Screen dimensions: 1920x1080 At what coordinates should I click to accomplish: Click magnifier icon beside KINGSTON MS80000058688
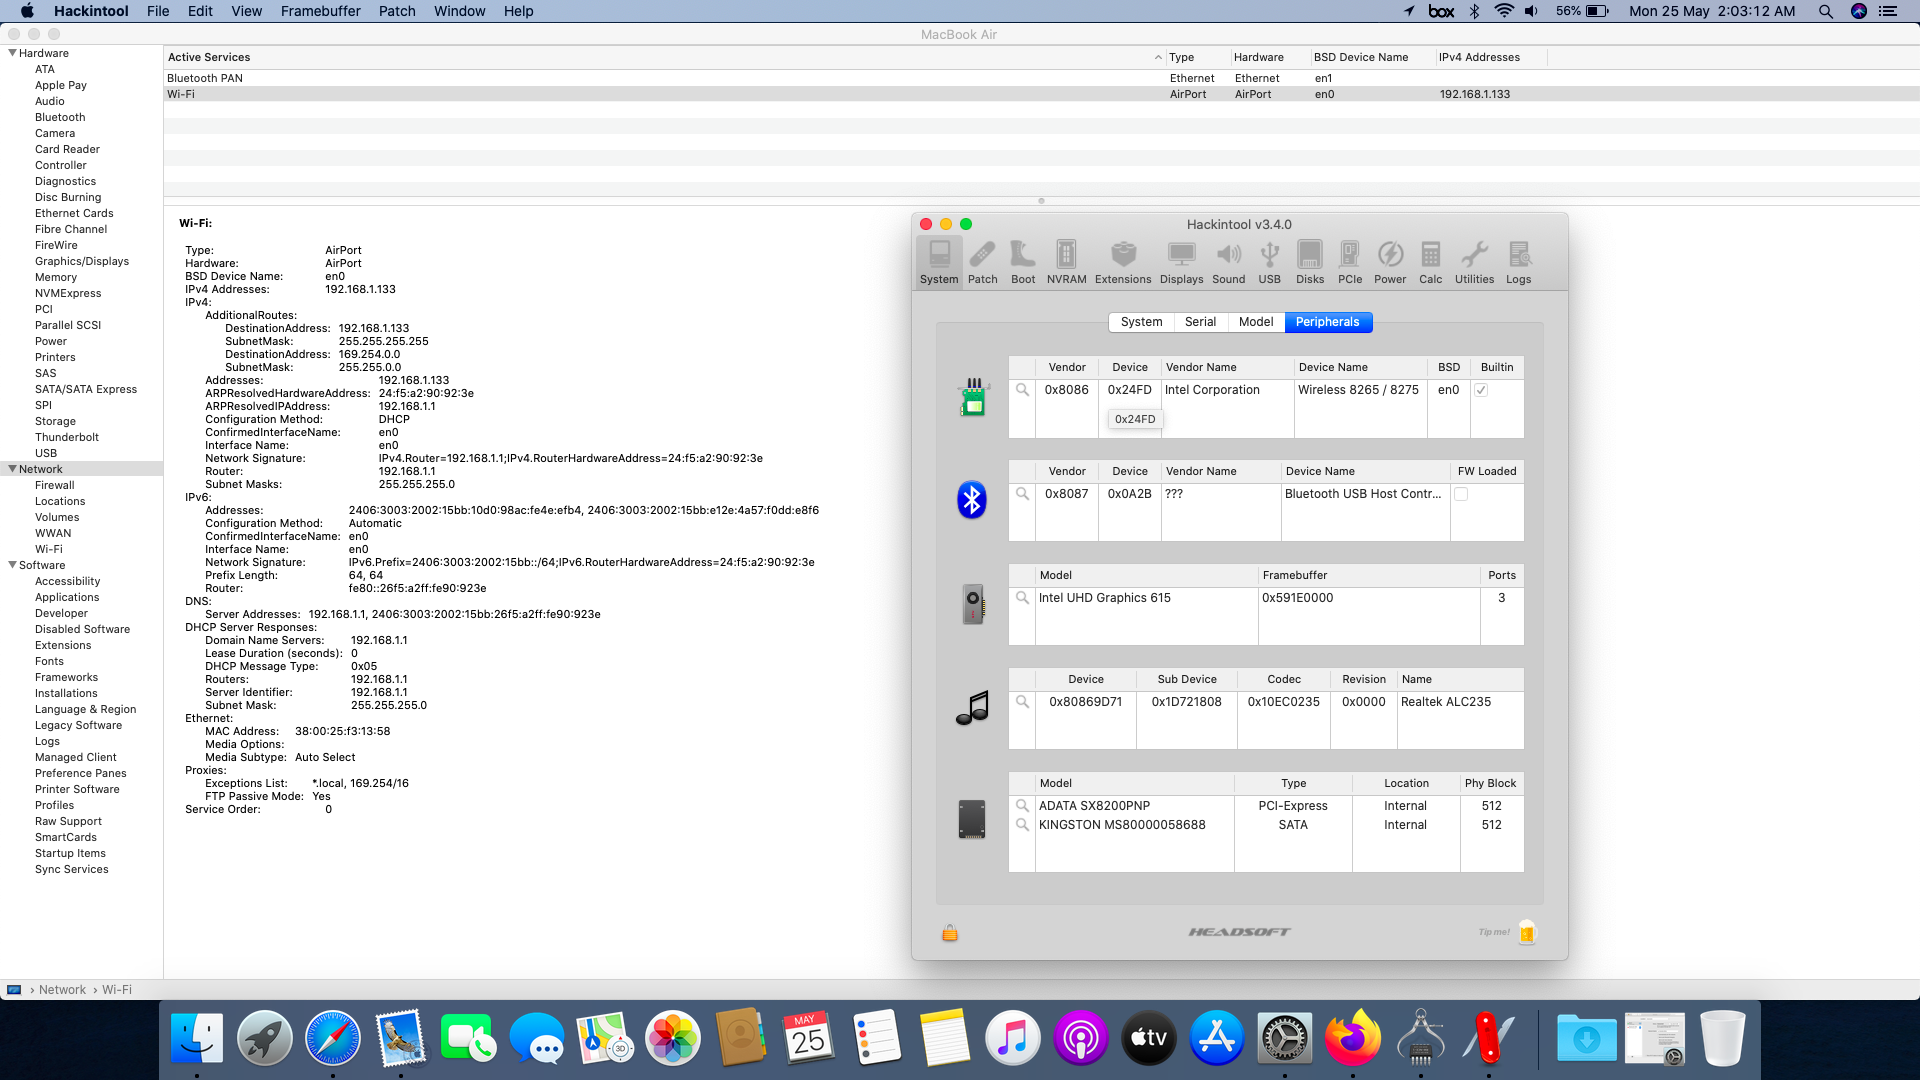(x=1022, y=825)
